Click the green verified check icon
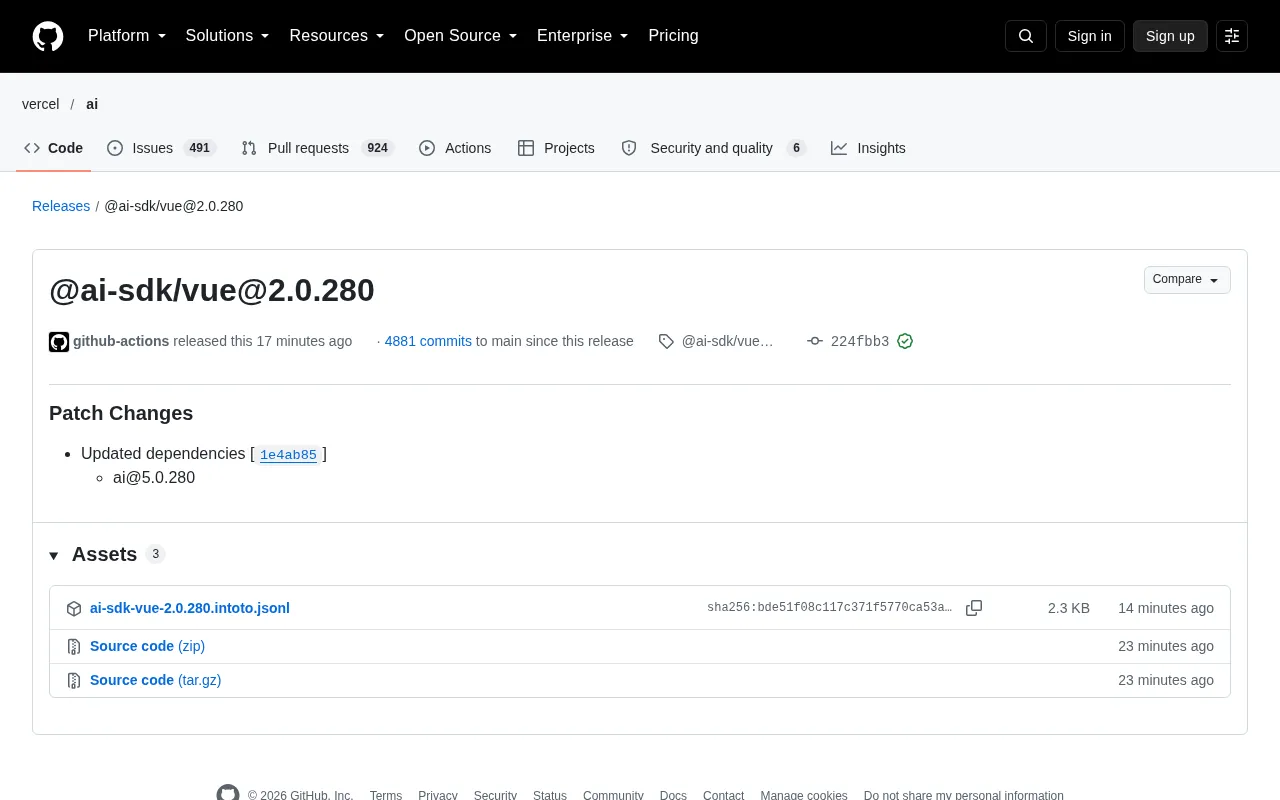The image size is (1280, 800). pos(905,341)
